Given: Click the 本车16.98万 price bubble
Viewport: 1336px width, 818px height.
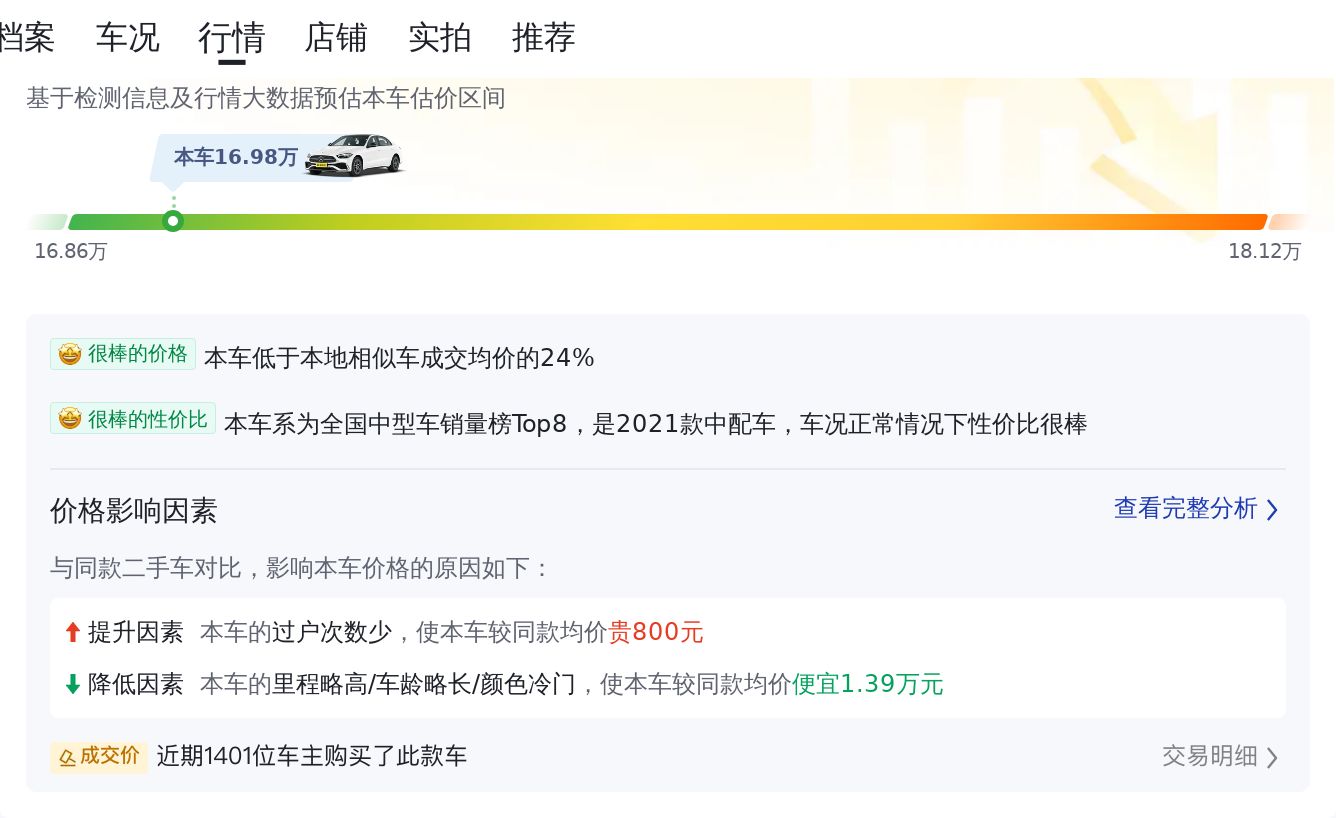Looking at the screenshot, I should [236, 157].
